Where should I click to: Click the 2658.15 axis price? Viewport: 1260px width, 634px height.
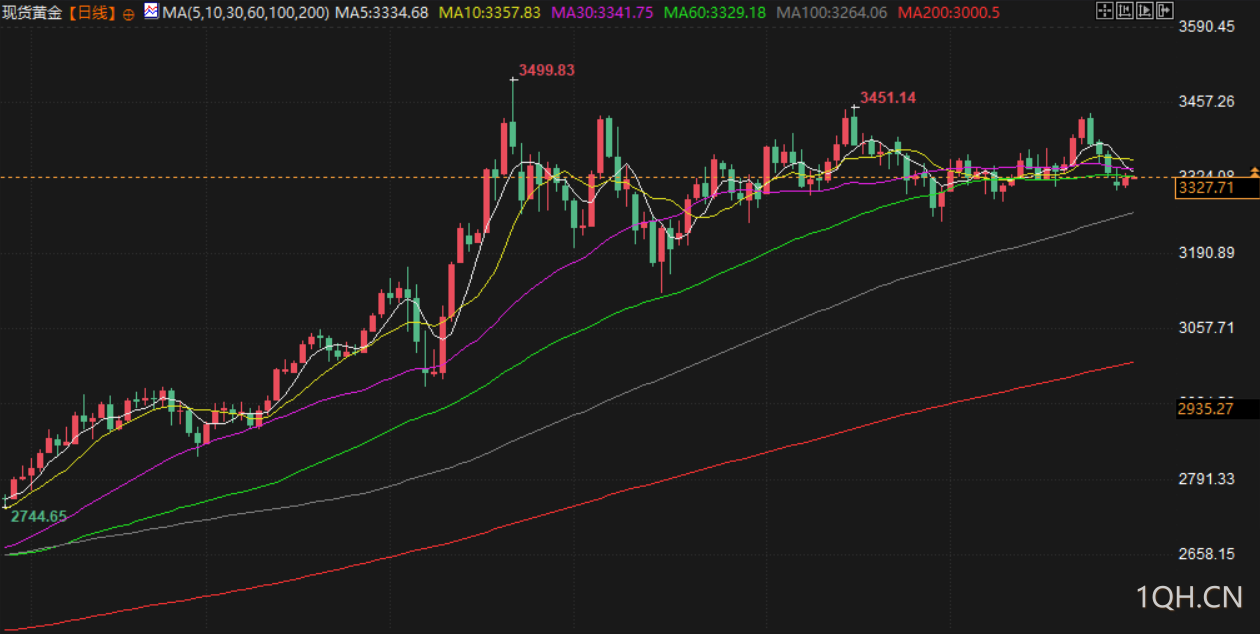tap(1206, 553)
